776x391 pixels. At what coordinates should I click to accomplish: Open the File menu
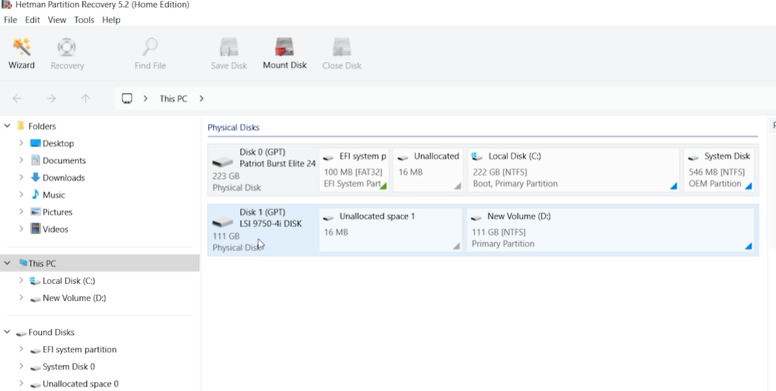point(10,20)
